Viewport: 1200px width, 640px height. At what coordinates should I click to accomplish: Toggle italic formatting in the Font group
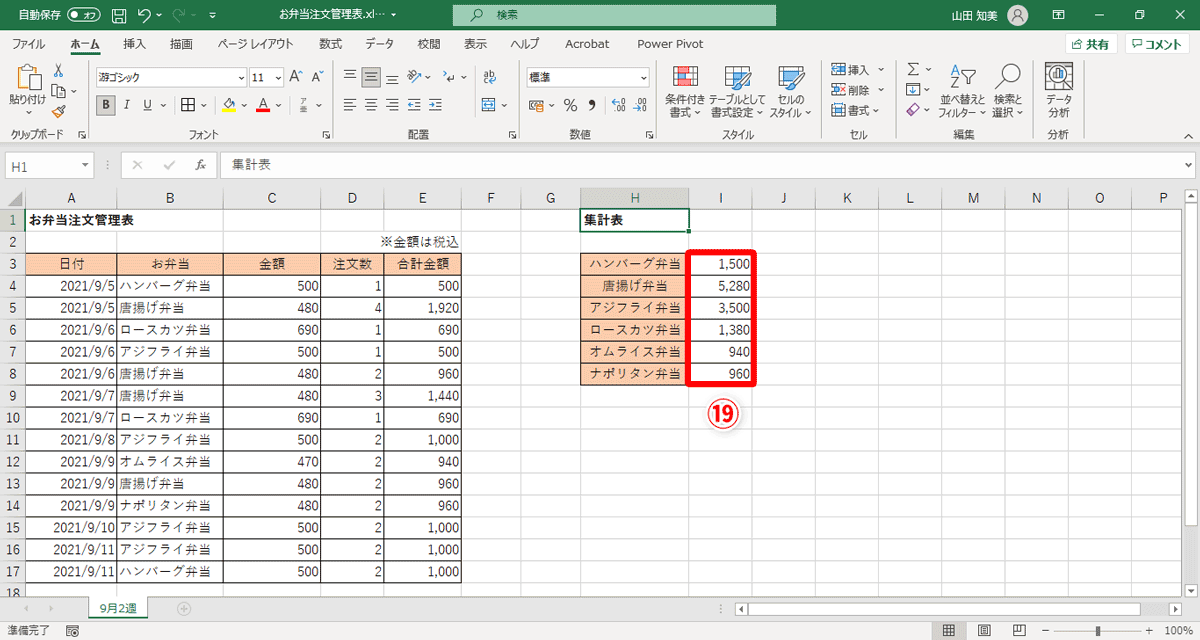[125, 104]
